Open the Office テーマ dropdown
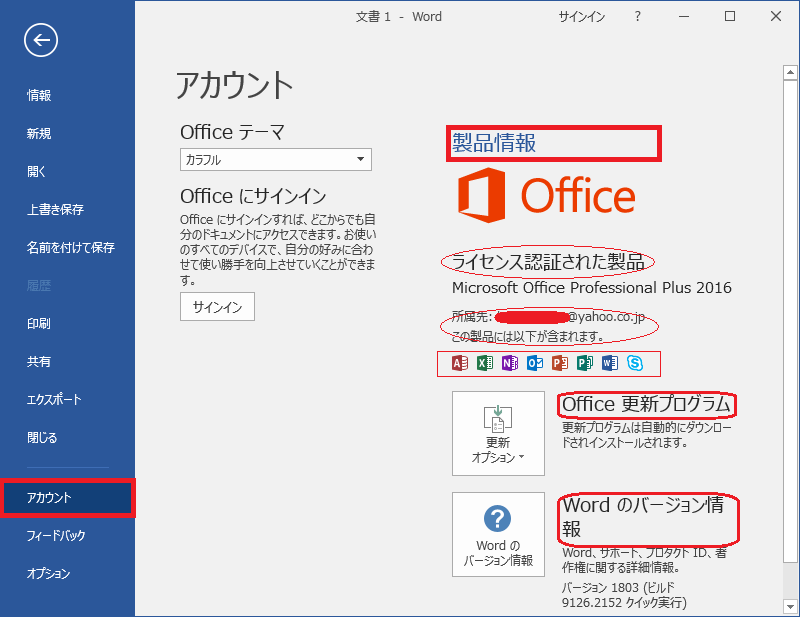 [x=276, y=160]
